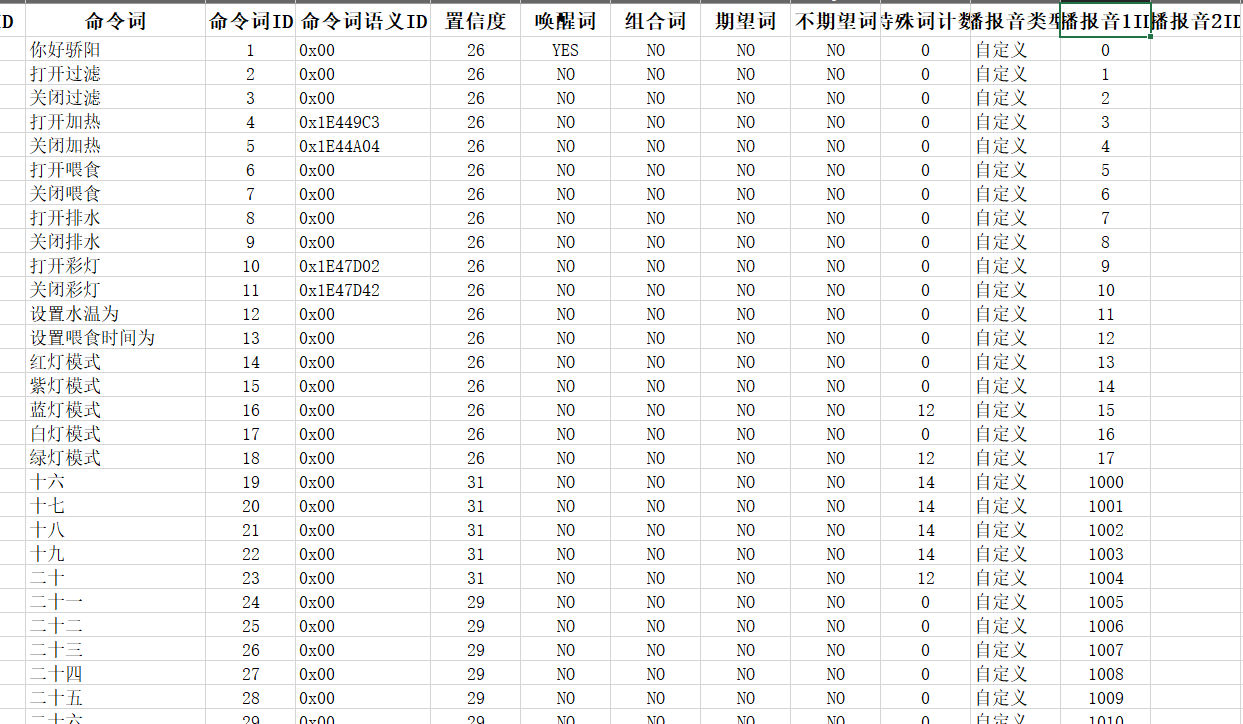
Task: Click the cell 红灯模式
Action: point(116,362)
